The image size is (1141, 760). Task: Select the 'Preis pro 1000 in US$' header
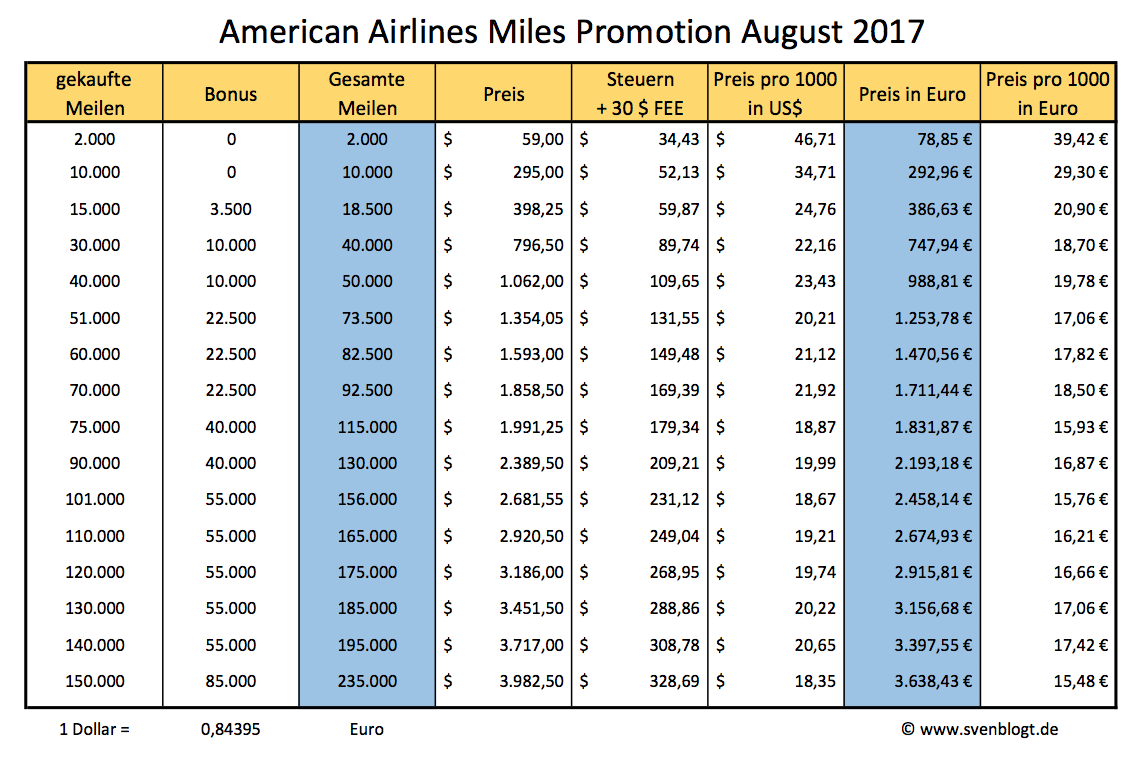[776, 93]
